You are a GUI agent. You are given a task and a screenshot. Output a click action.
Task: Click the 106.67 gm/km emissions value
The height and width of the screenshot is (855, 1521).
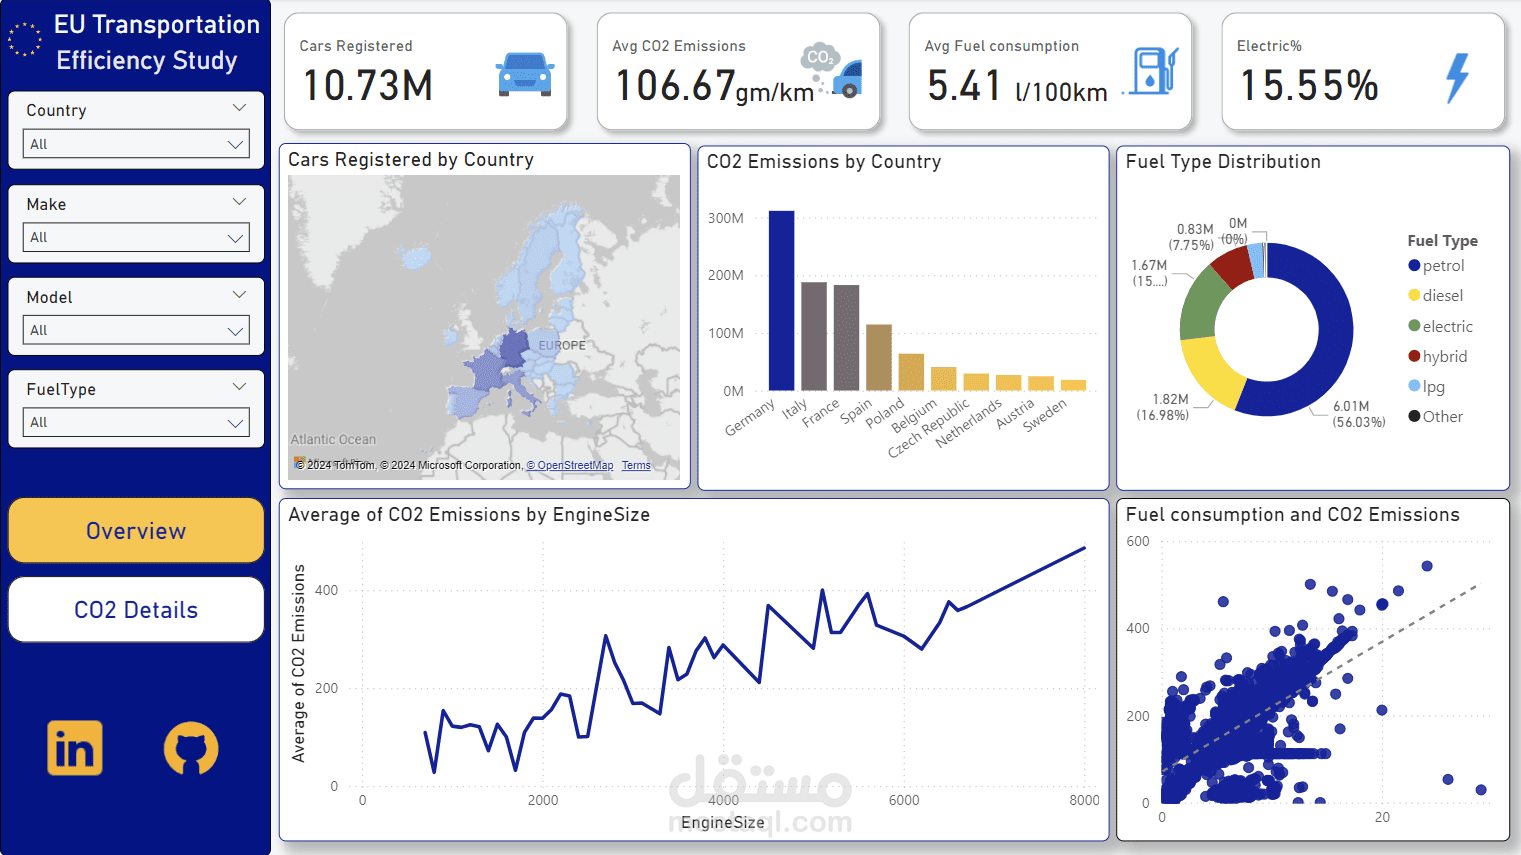pyautogui.click(x=714, y=86)
